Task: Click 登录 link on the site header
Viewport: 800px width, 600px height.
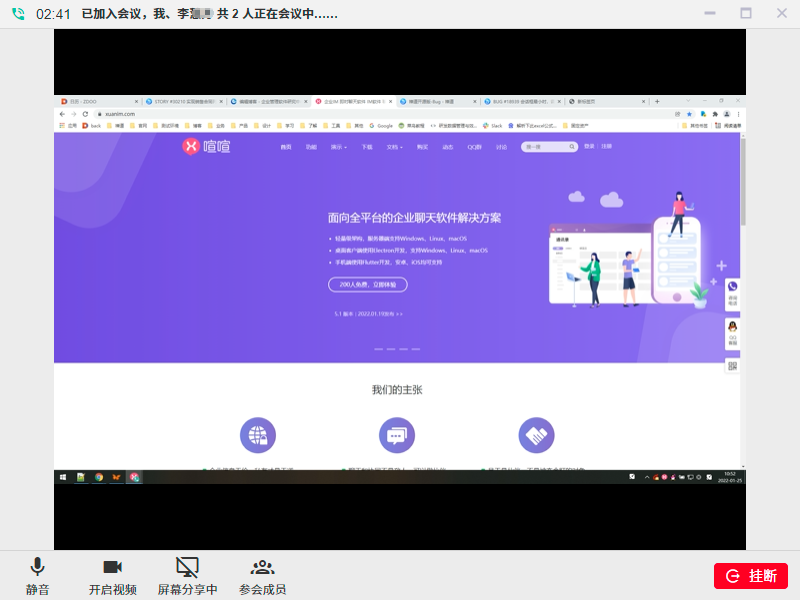Action: [589, 146]
